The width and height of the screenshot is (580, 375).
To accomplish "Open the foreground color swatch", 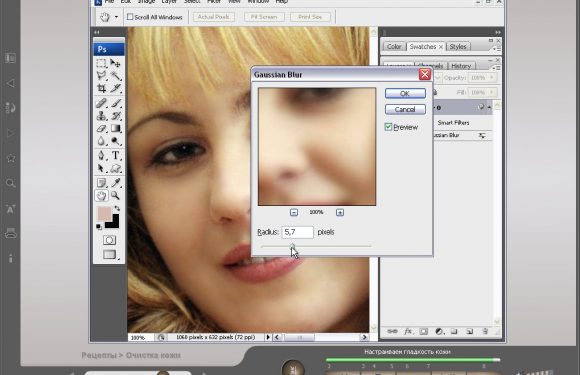I will [104, 214].
